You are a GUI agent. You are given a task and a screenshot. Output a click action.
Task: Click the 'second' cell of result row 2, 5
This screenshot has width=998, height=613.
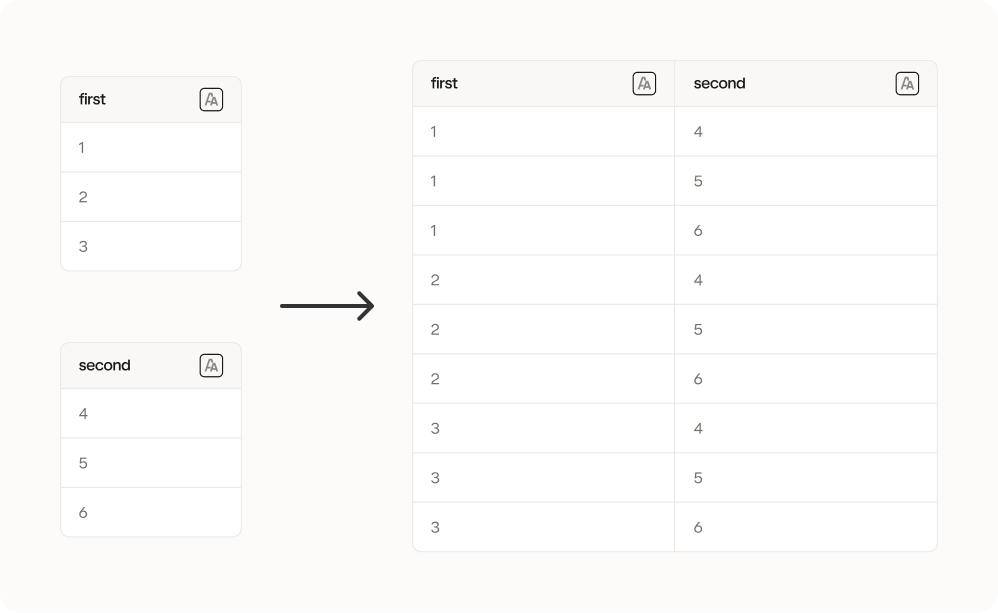pyautogui.click(x=806, y=330)
